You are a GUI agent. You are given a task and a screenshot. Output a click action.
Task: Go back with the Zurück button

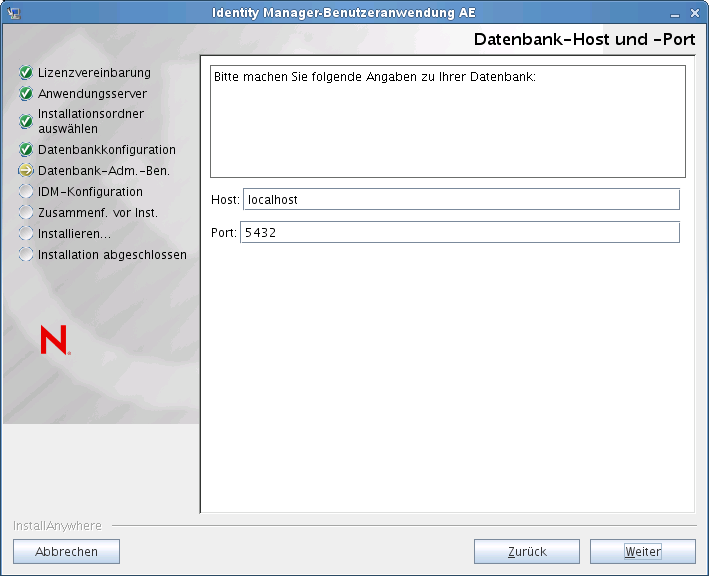pyautogui.click(x=527, y=551)
